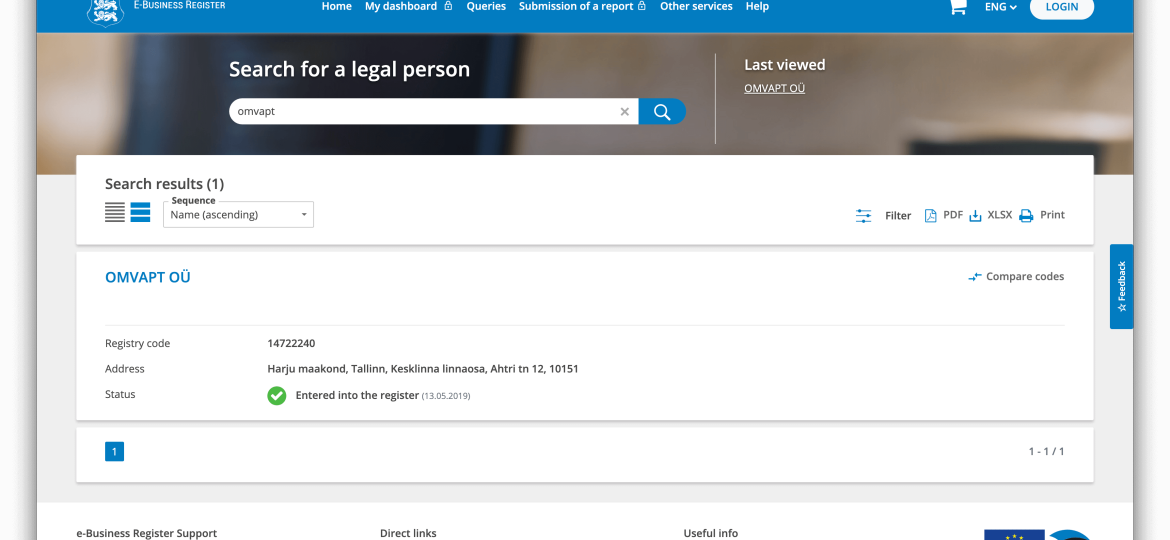
Task: Open My dashboard menu item
Action: click(x=401, y=6)
